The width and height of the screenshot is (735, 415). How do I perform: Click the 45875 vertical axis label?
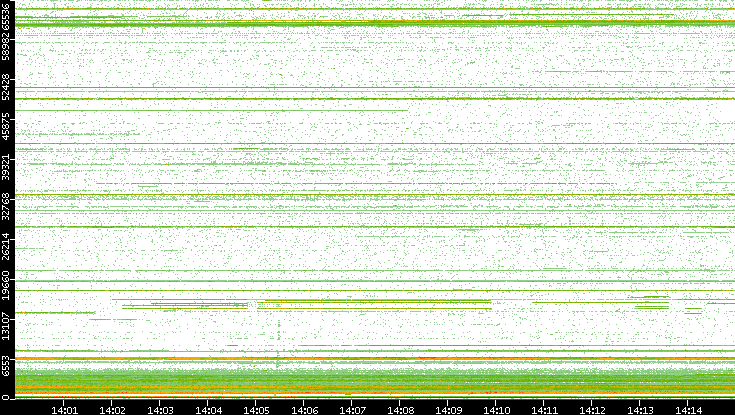click(x=7, y=129)
